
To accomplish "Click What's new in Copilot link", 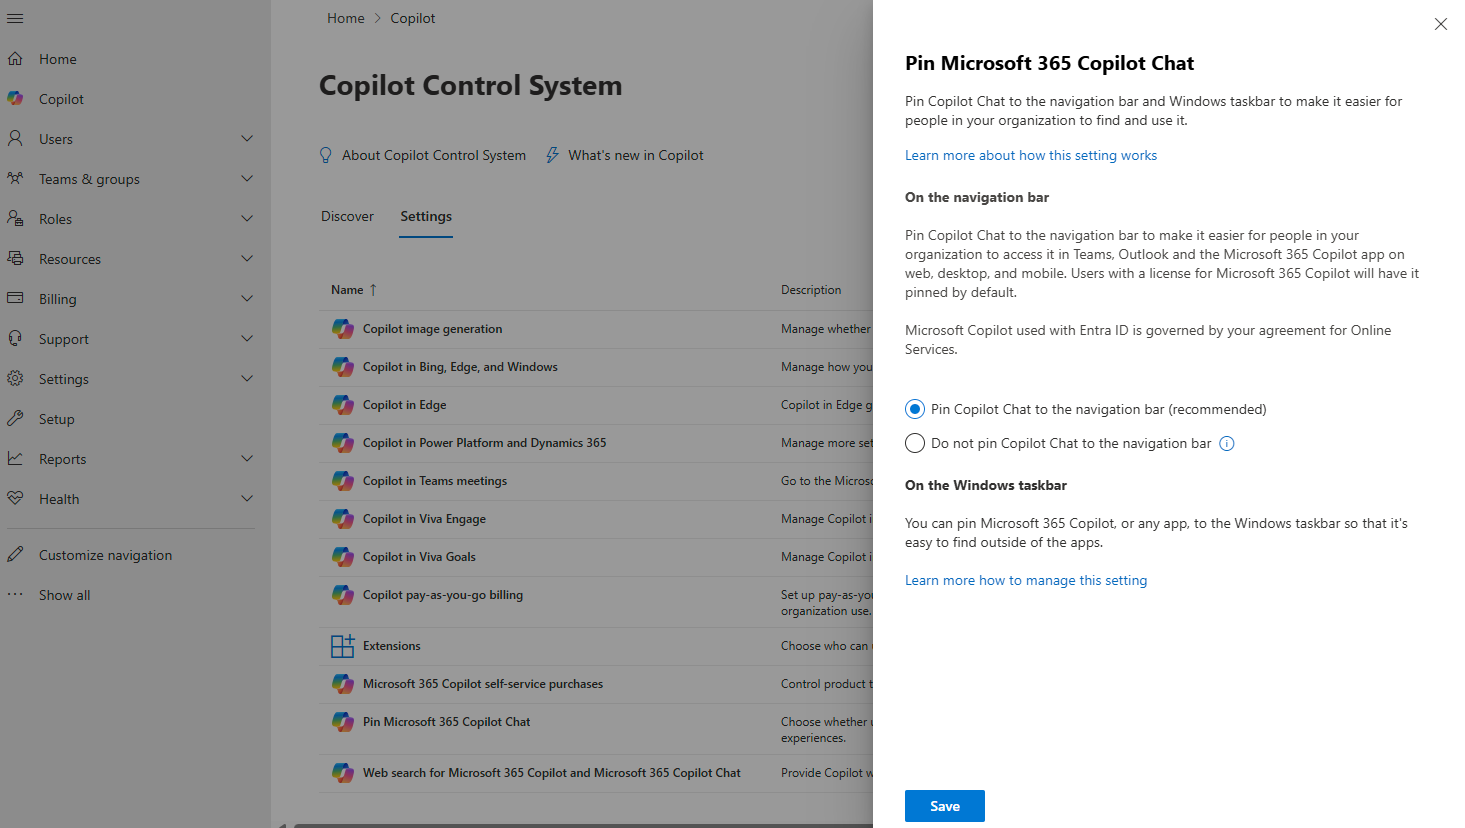I will (636, 155).
